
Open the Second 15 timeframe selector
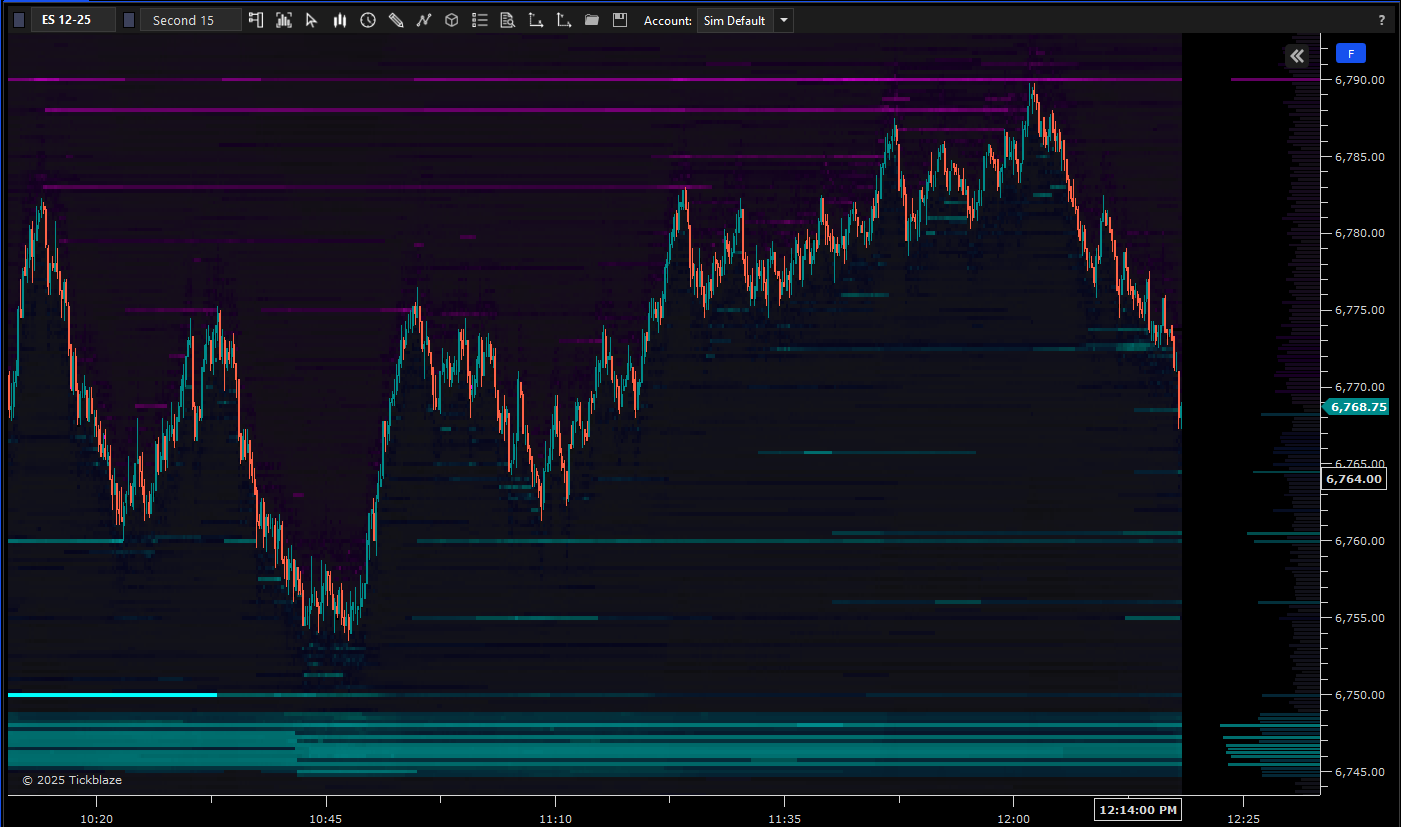(x=190, y=20)
